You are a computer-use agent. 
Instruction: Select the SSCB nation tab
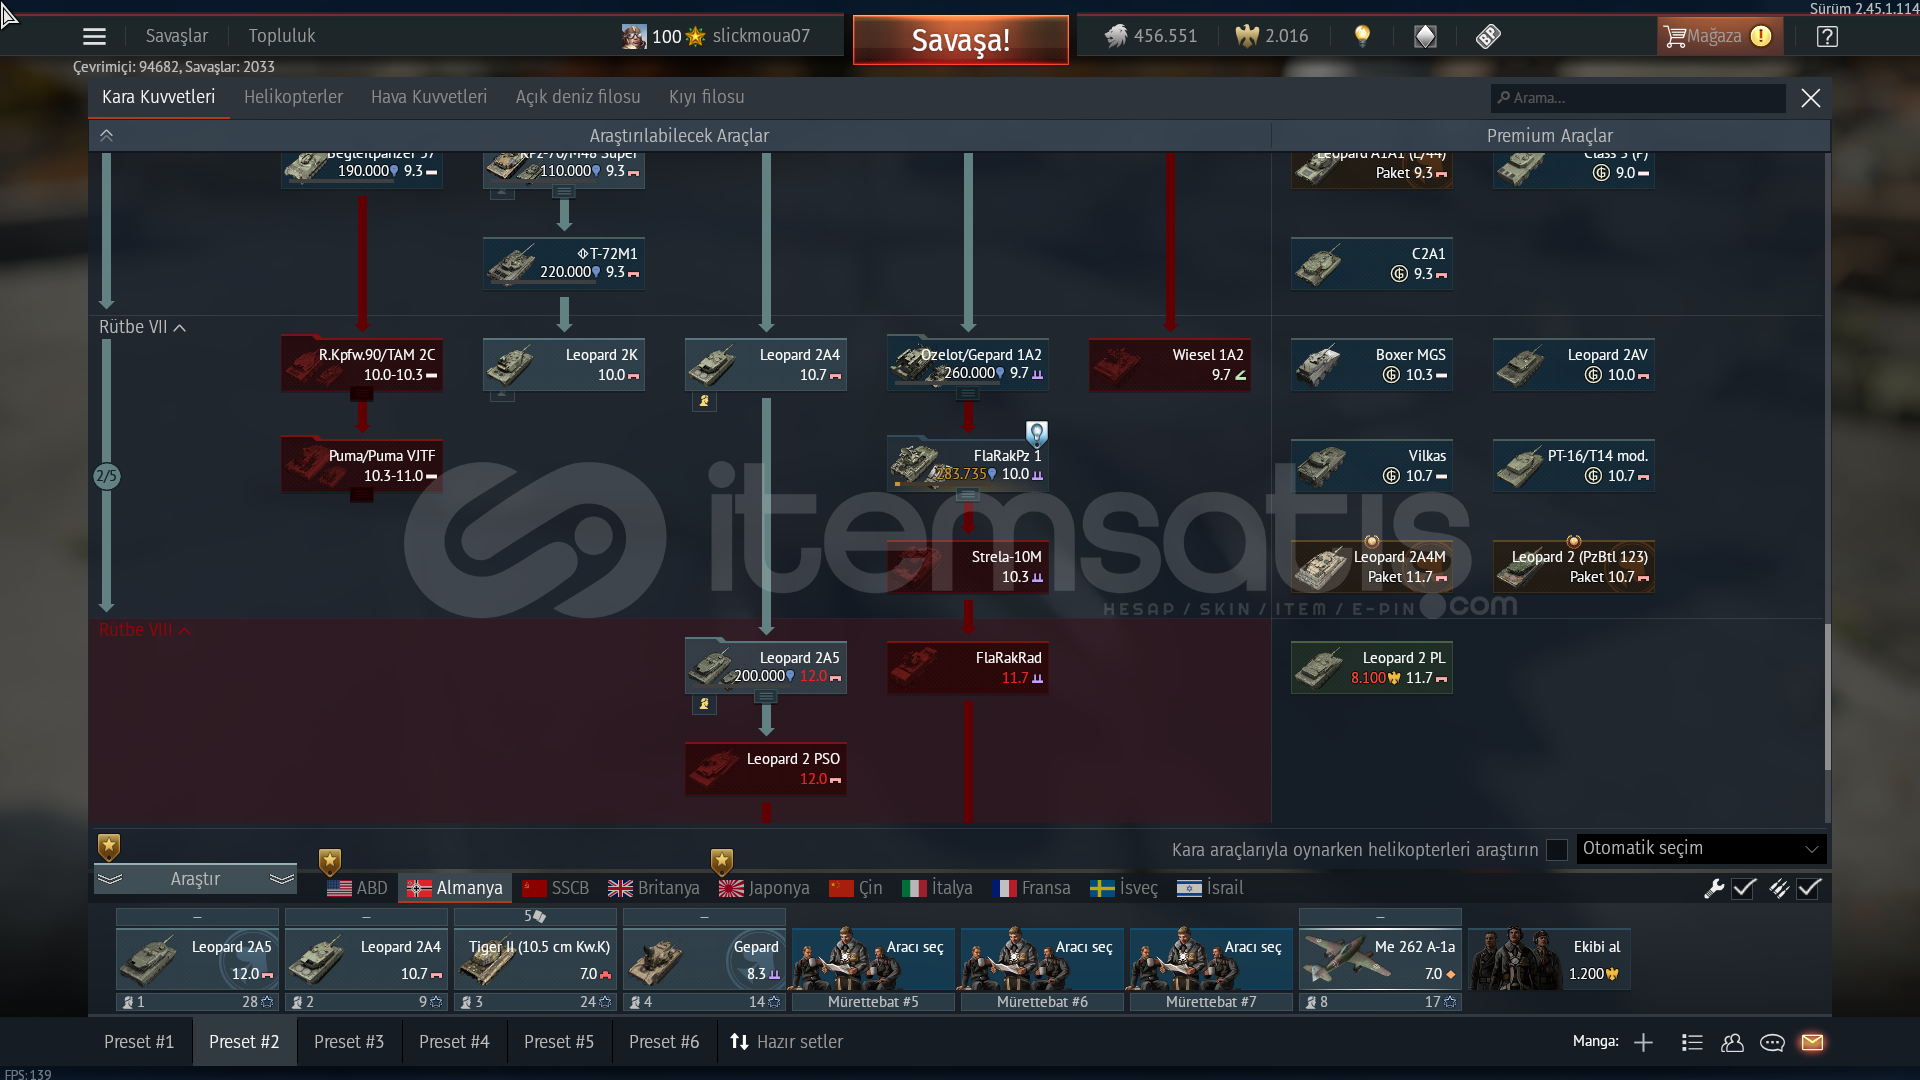point(556,888)
